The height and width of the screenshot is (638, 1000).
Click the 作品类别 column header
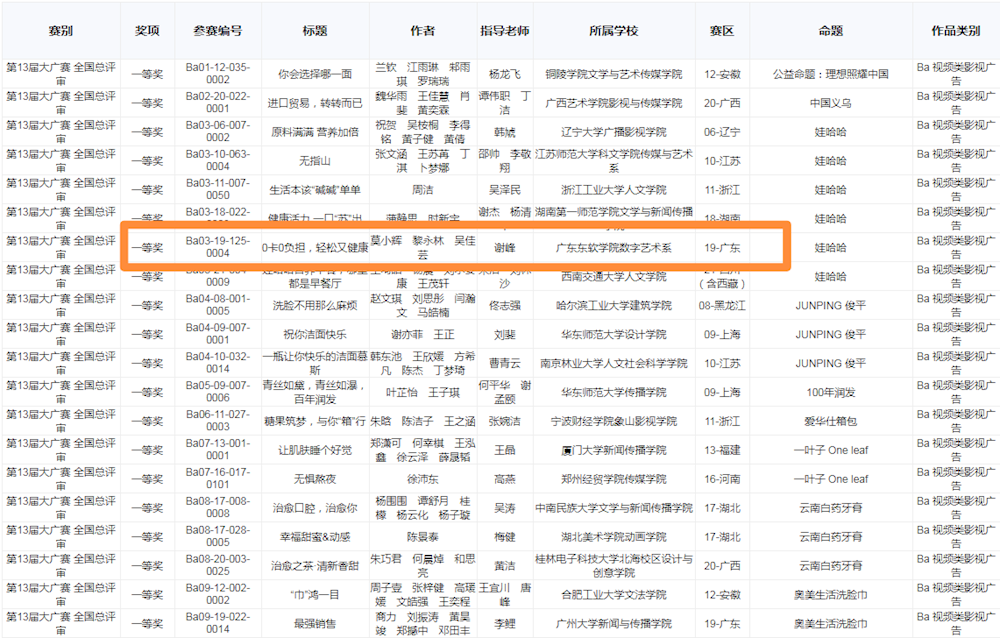tap(955, 31)
